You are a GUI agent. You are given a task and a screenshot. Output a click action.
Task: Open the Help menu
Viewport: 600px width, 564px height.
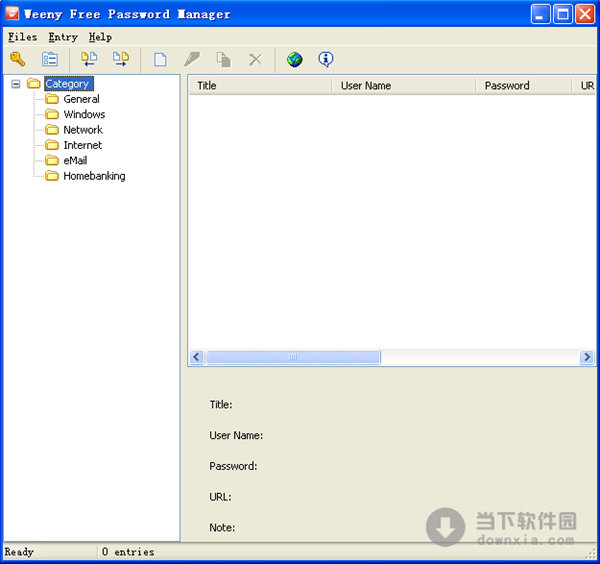[100, 37]
